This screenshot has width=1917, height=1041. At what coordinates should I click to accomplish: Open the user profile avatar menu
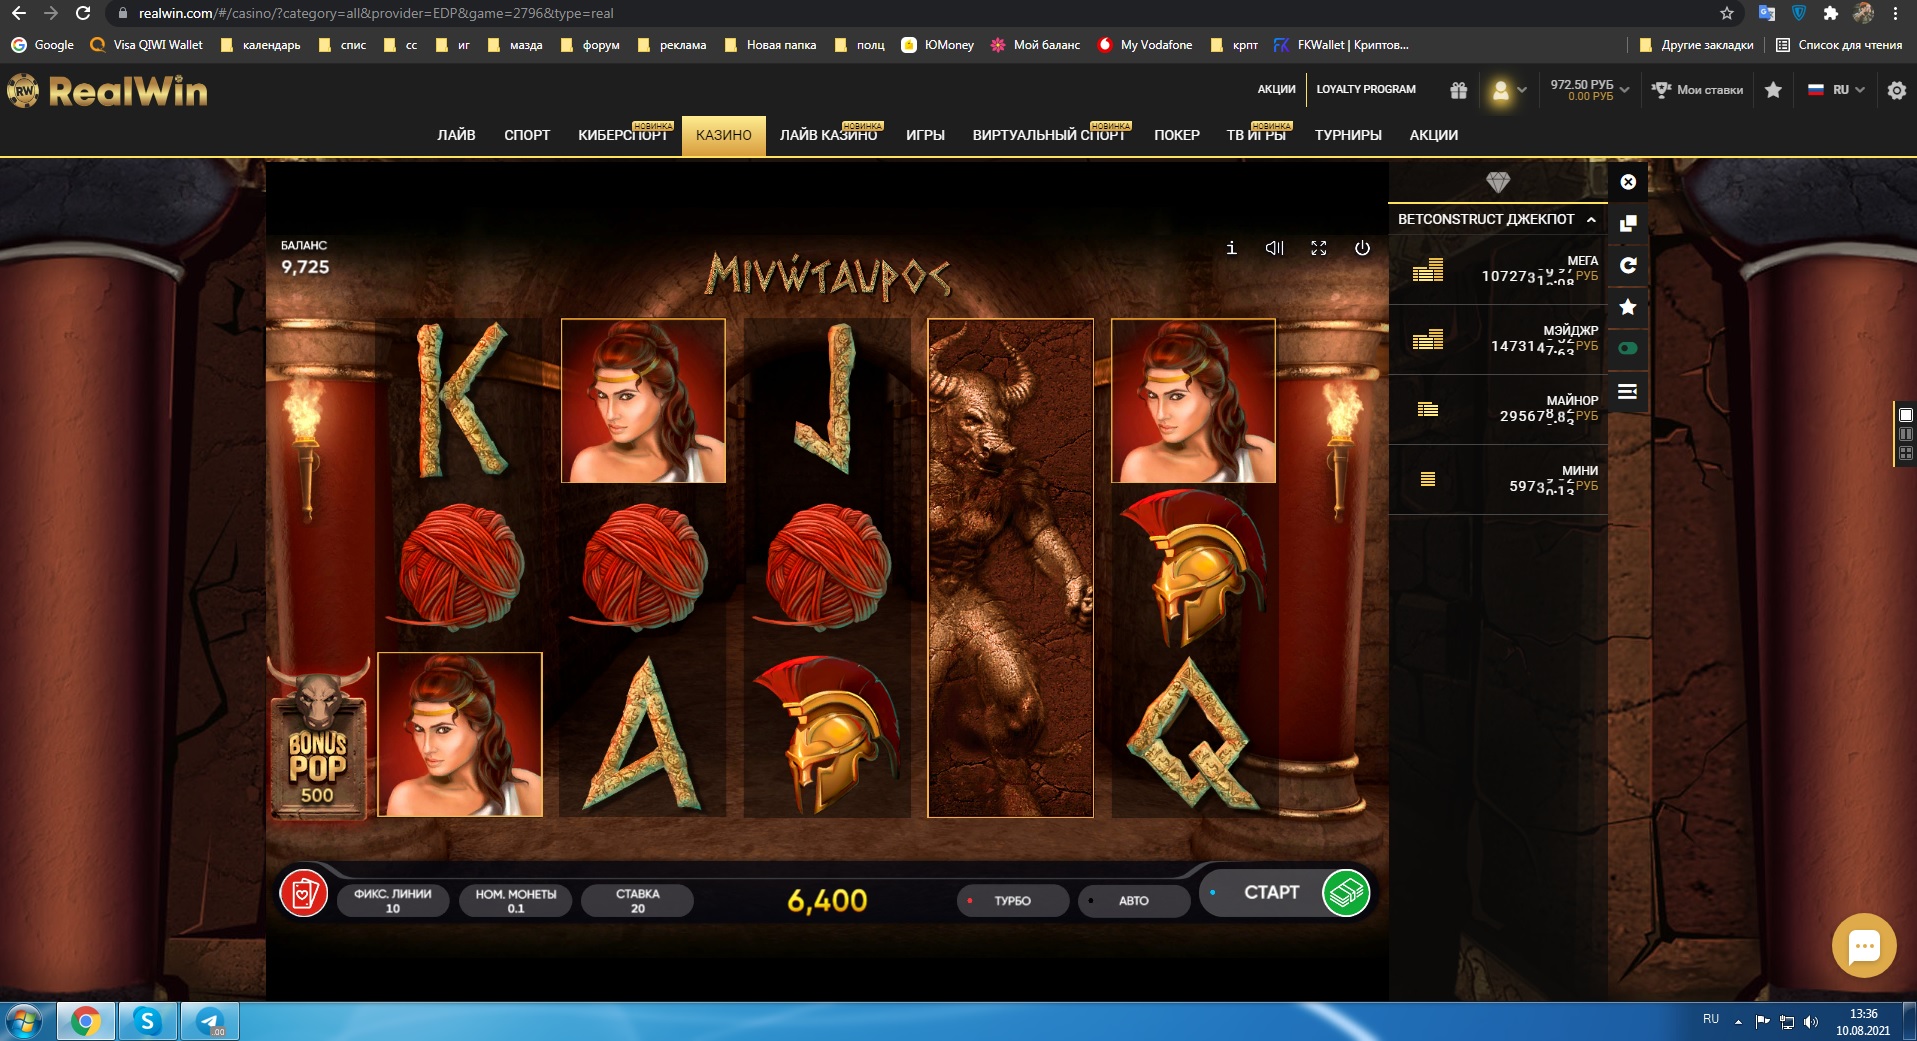point(1508,90)
